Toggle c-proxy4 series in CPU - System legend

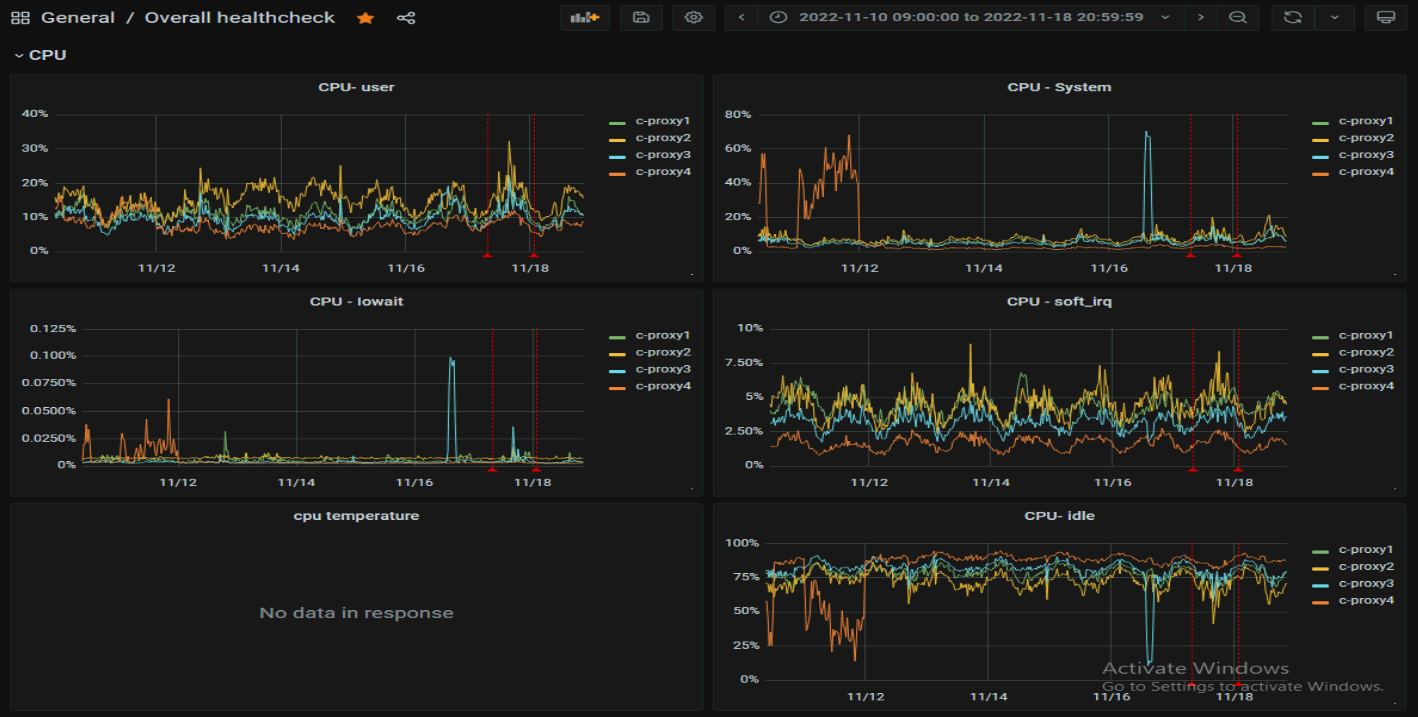(1366, 172)
